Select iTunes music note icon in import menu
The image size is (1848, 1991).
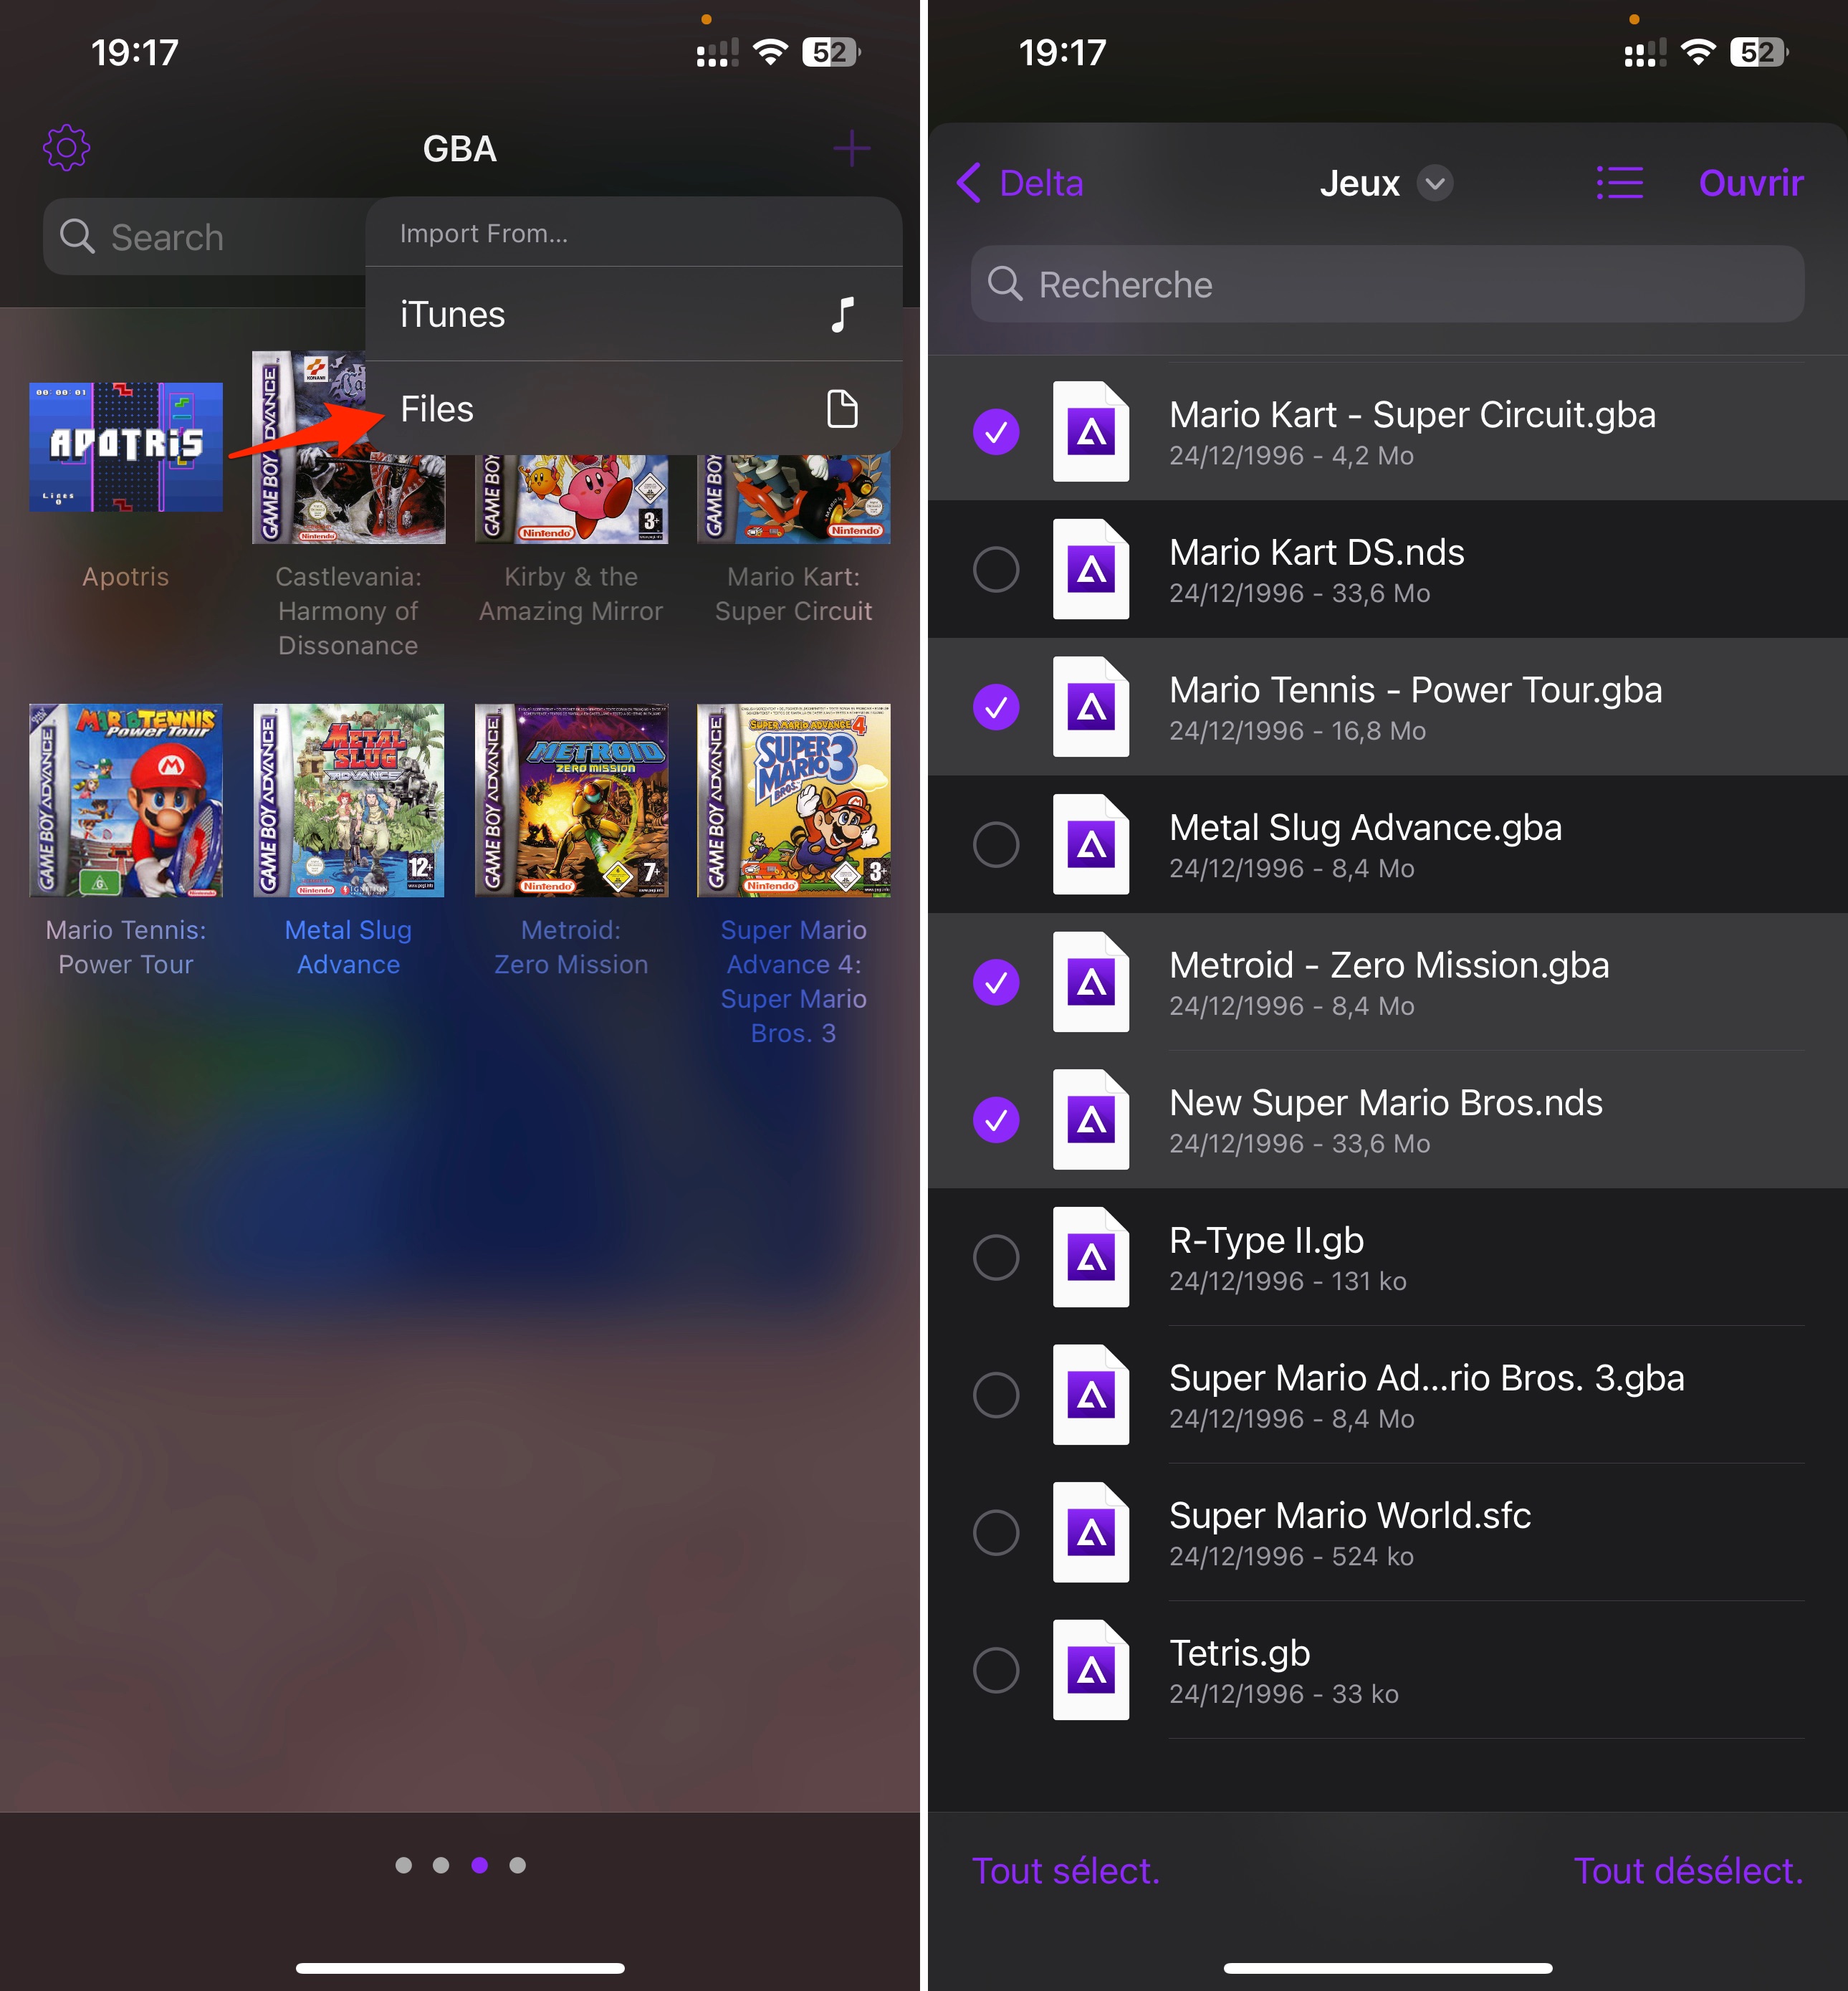coord(842,314)
